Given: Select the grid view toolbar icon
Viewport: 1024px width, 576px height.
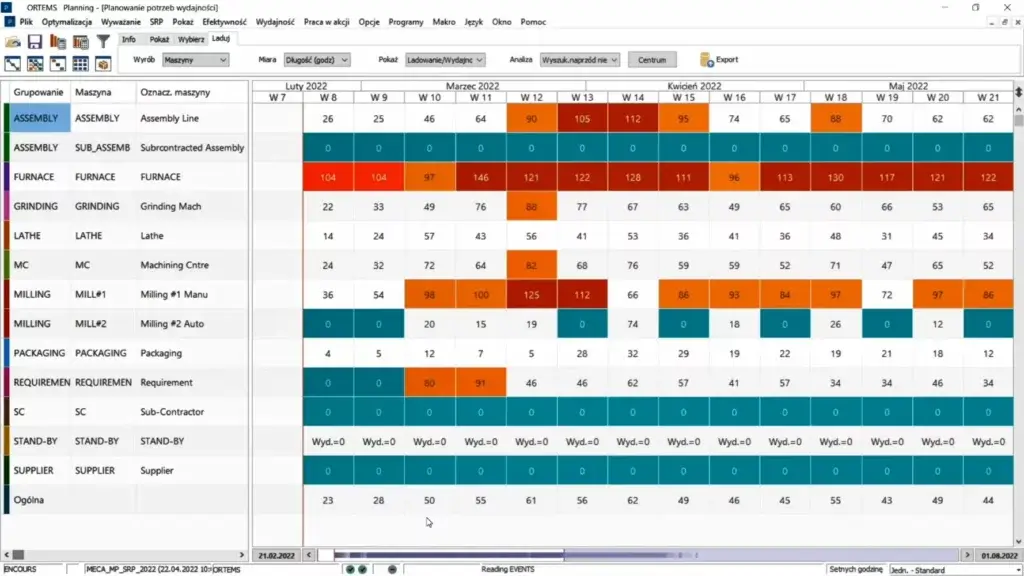Looking at the screenshot, I should tap(80, 64).
